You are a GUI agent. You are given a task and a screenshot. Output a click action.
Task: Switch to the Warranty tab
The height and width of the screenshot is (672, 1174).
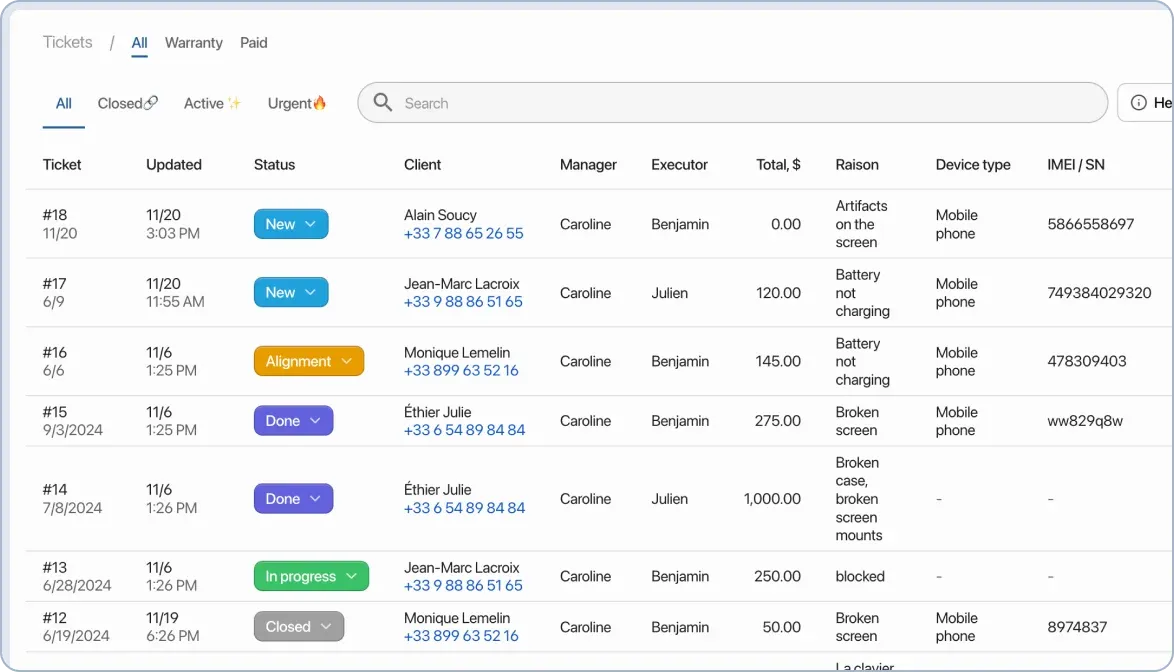(x=193, y=42)
